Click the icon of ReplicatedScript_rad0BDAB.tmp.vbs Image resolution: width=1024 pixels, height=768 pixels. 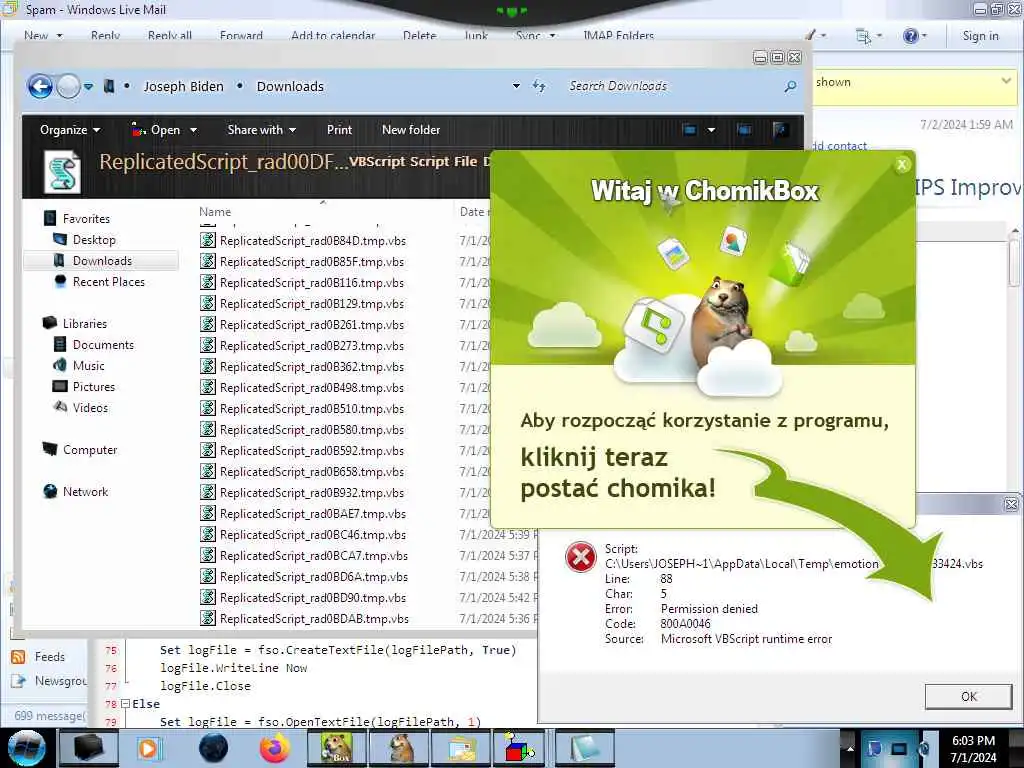208,618
